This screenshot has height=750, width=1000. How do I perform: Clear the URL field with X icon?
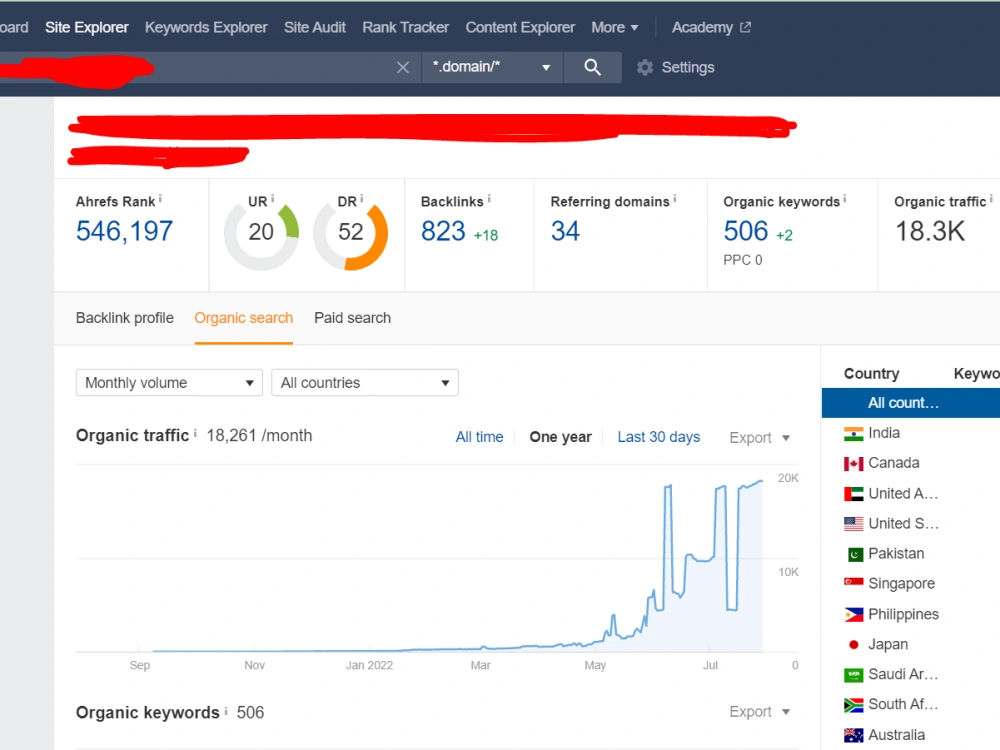(x=402, y=67)
